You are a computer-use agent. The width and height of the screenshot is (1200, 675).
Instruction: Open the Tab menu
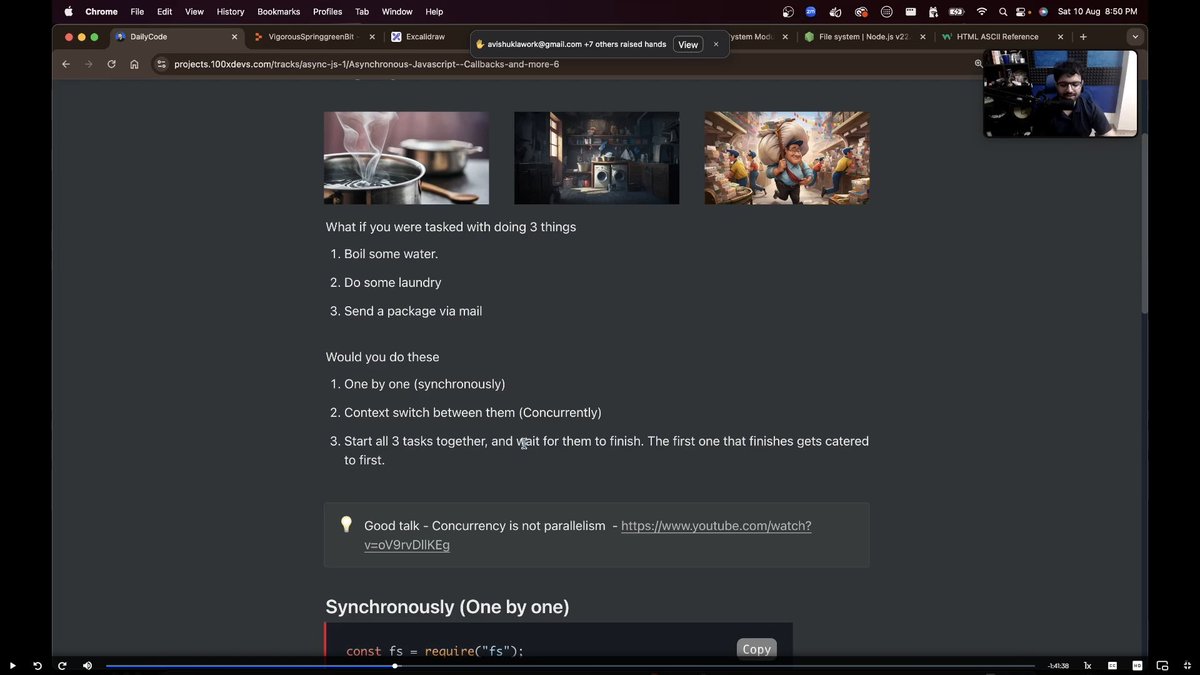362,12
